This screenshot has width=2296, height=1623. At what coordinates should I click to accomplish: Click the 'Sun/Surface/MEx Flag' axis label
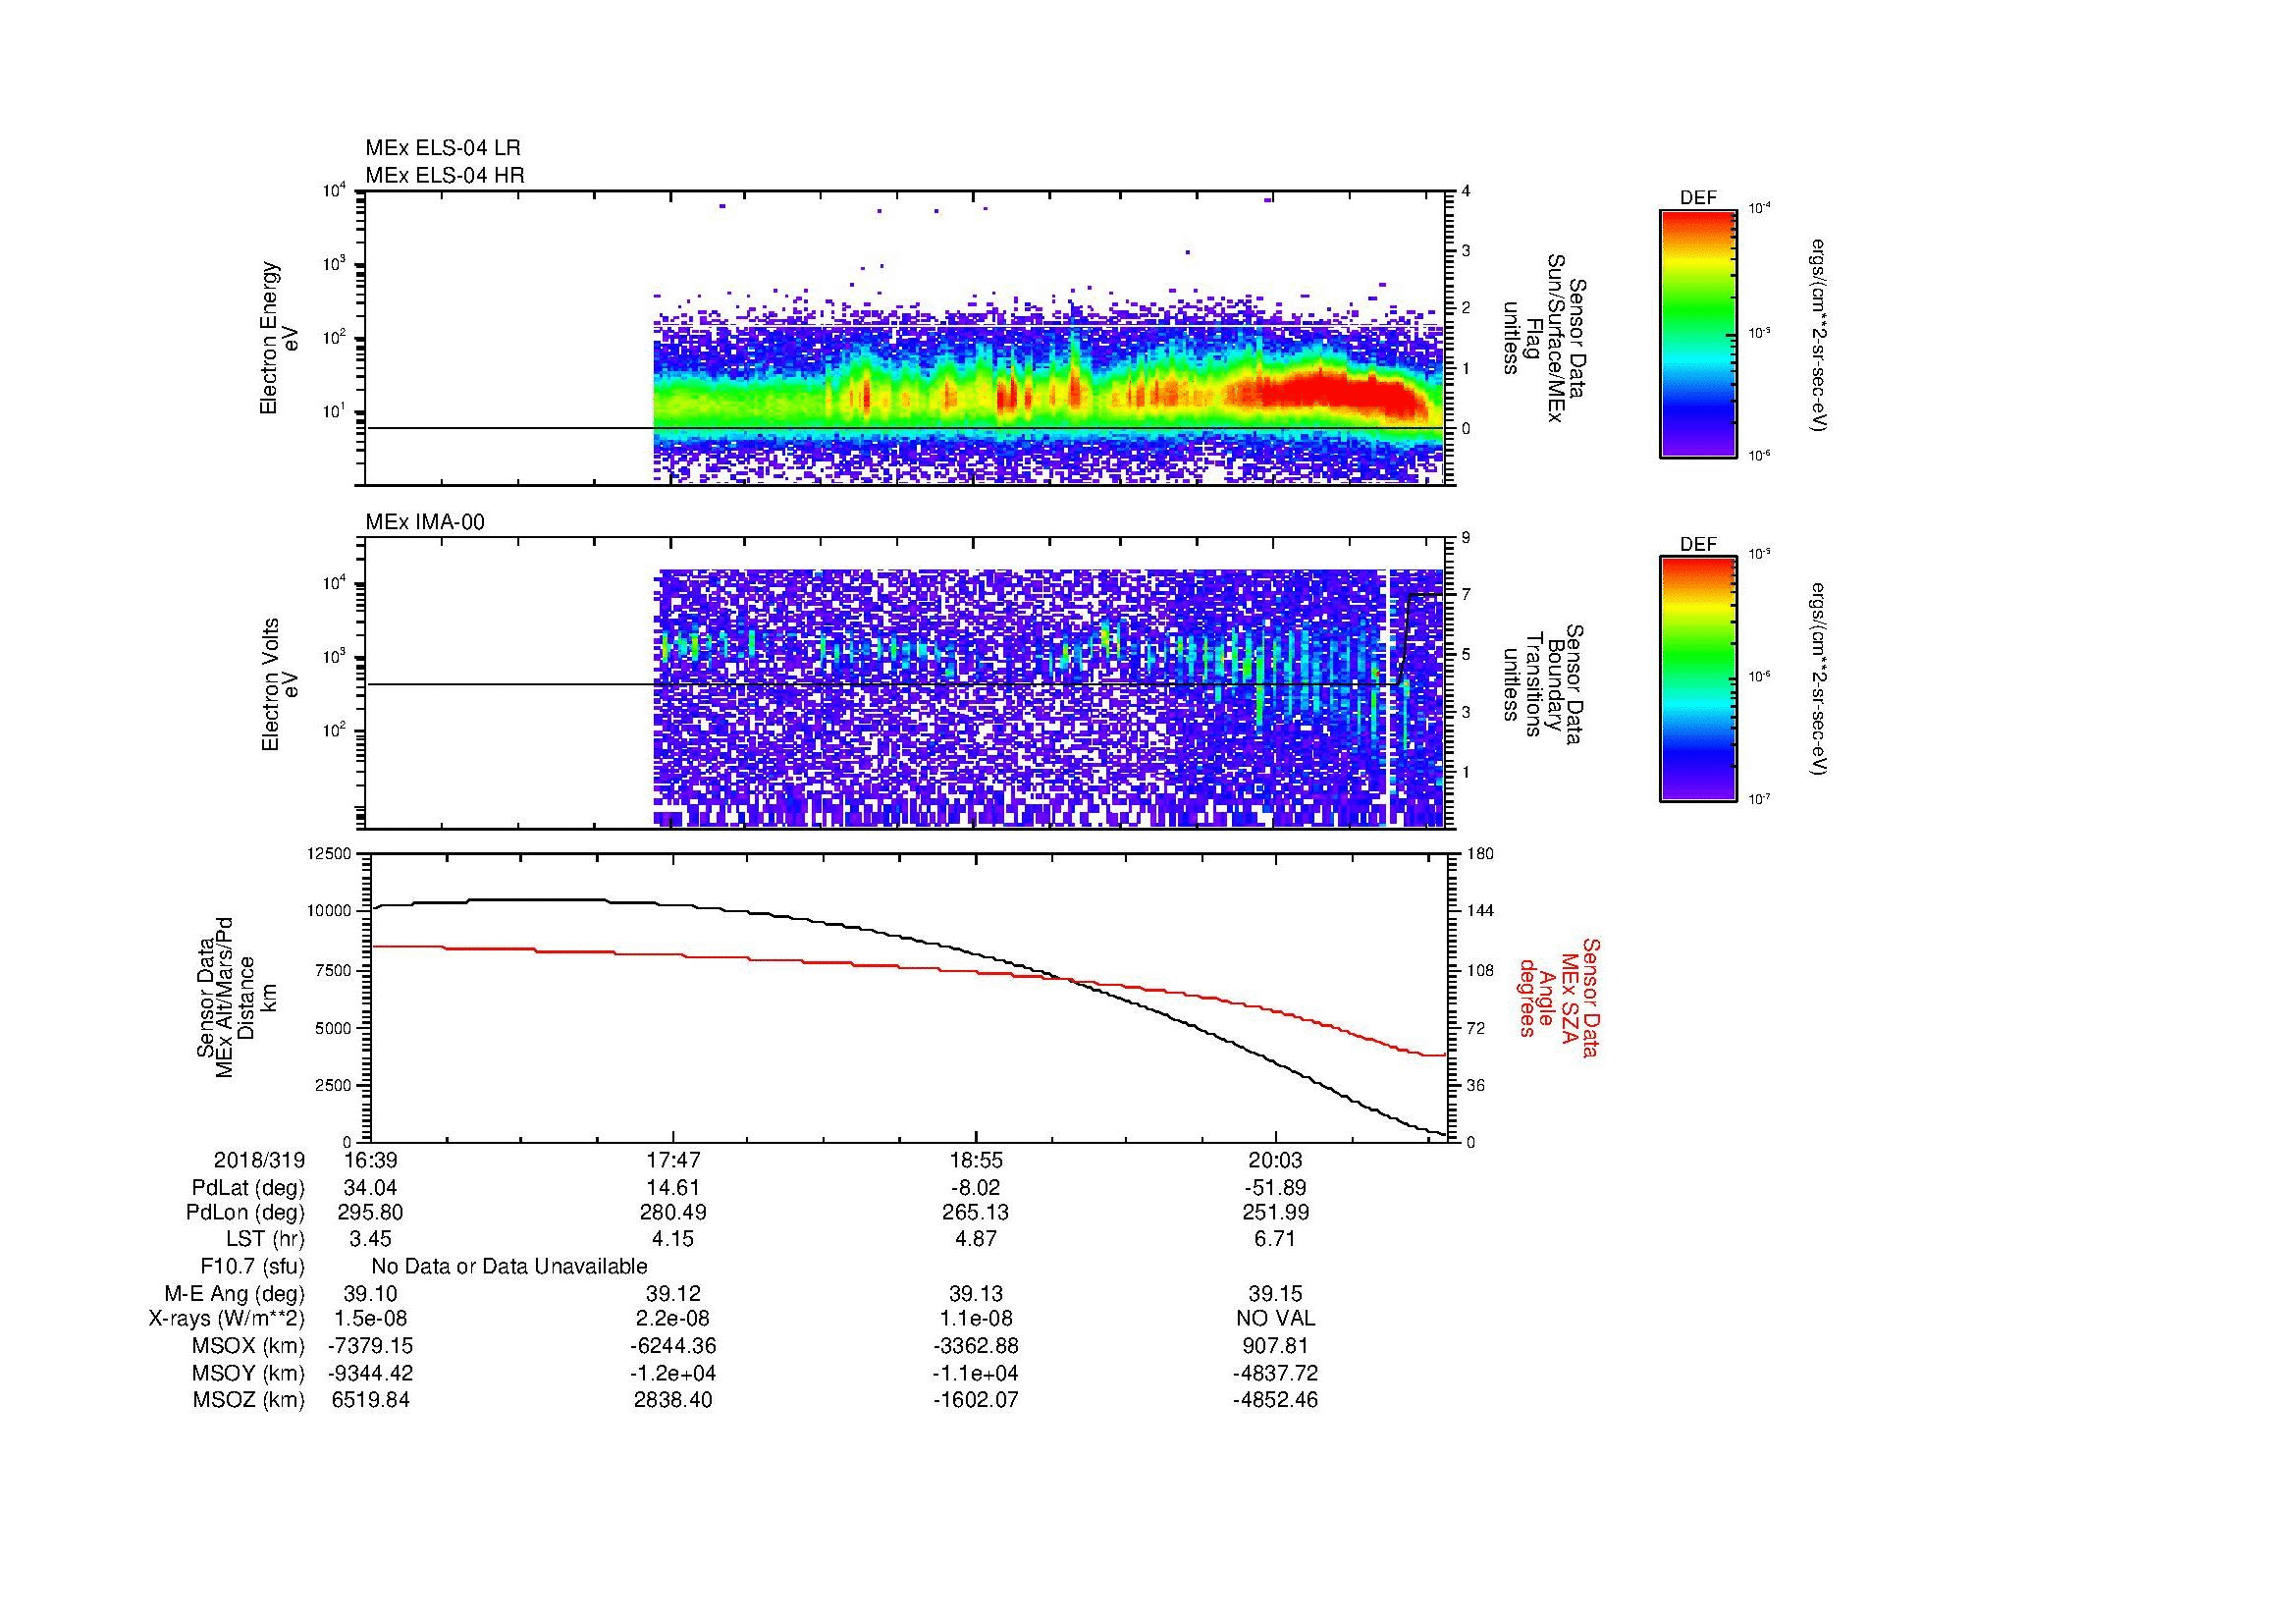click(x=1545, y=339)
